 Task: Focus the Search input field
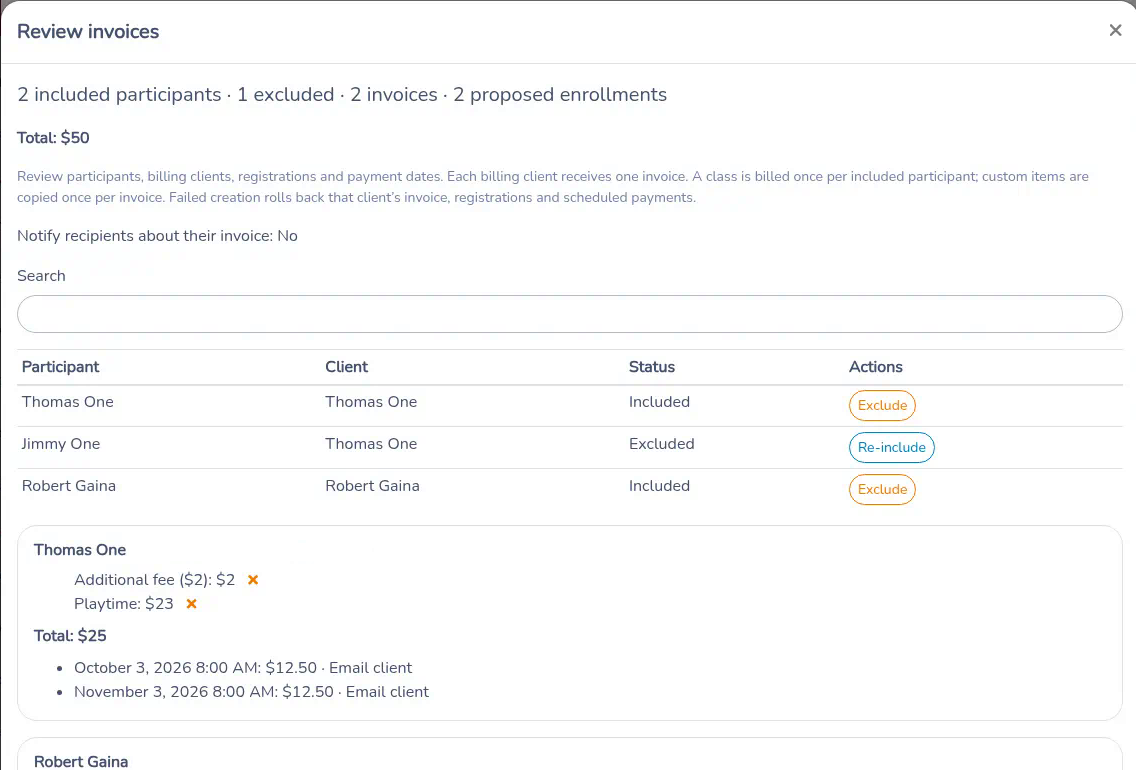coord(569,314)
